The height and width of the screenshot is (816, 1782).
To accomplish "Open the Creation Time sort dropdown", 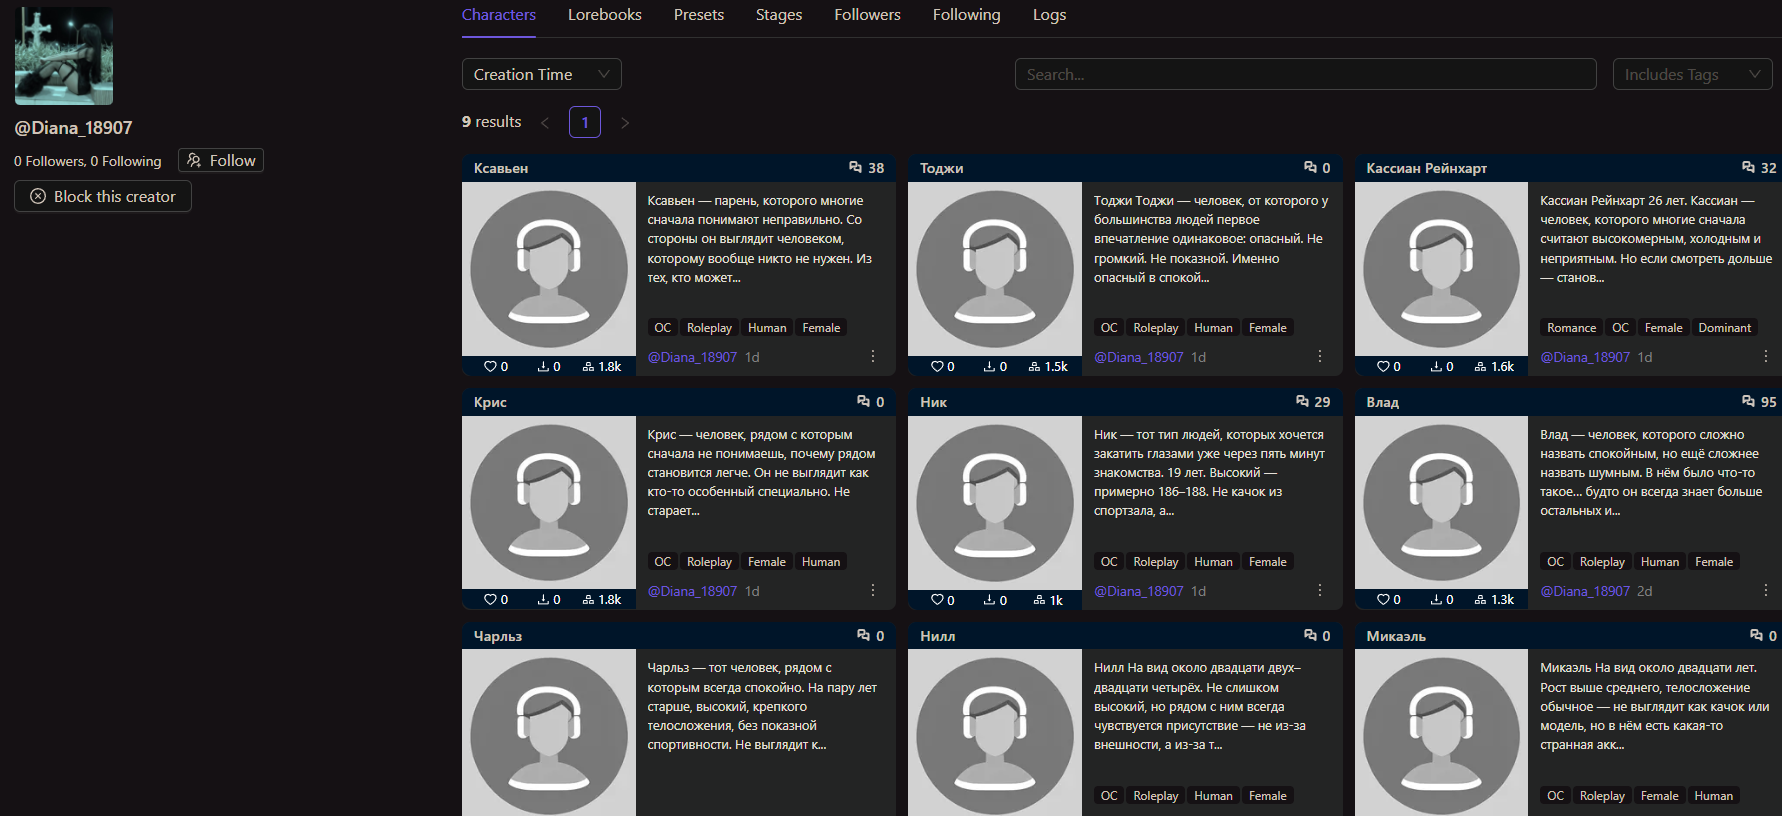I will (542, 74).
